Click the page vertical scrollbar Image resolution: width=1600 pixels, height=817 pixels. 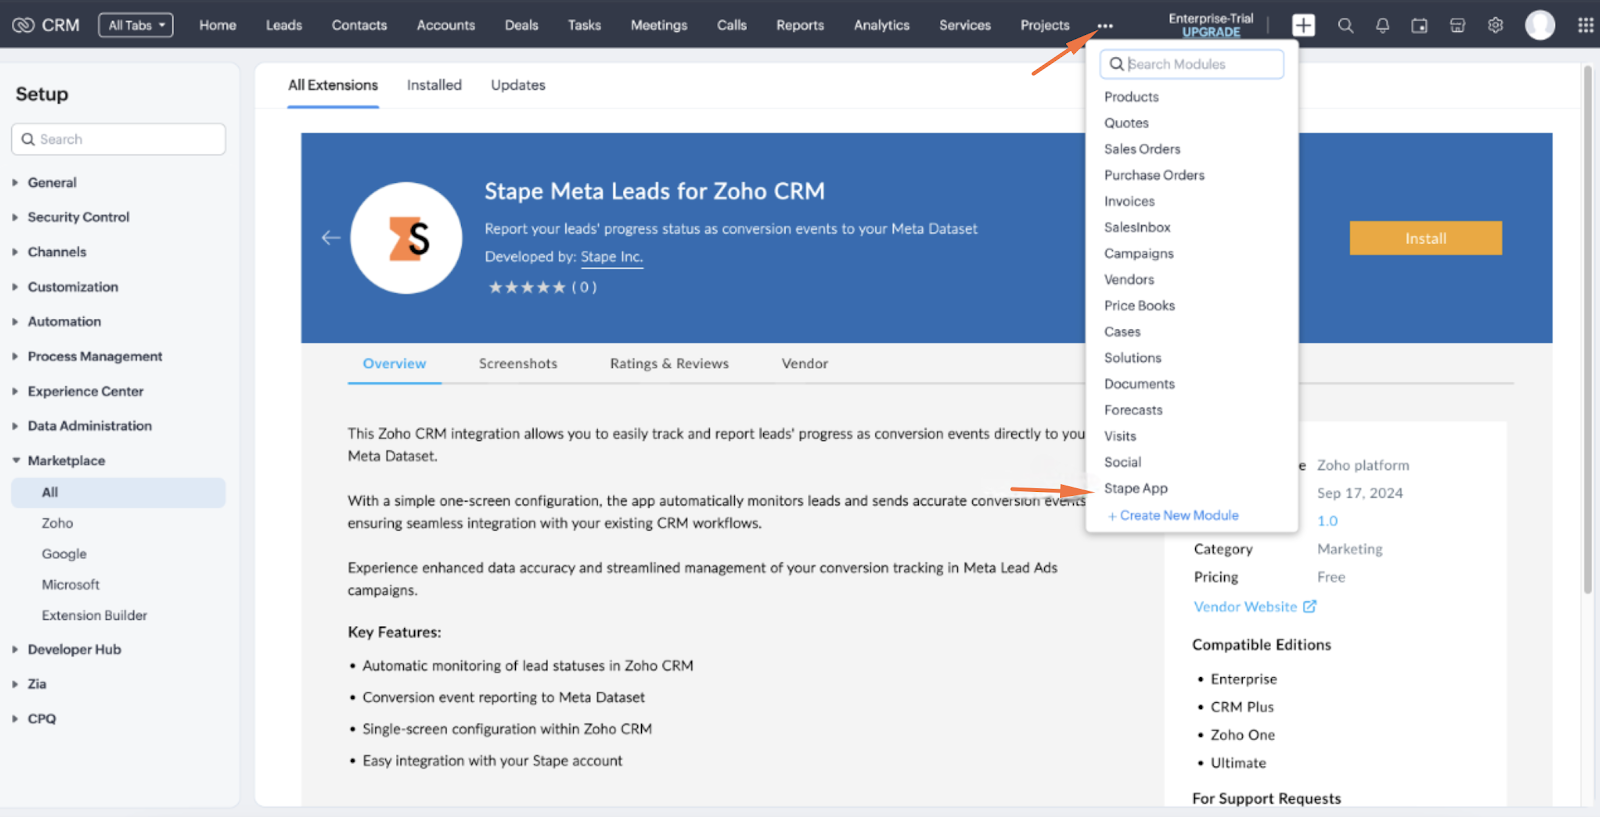1587,330
